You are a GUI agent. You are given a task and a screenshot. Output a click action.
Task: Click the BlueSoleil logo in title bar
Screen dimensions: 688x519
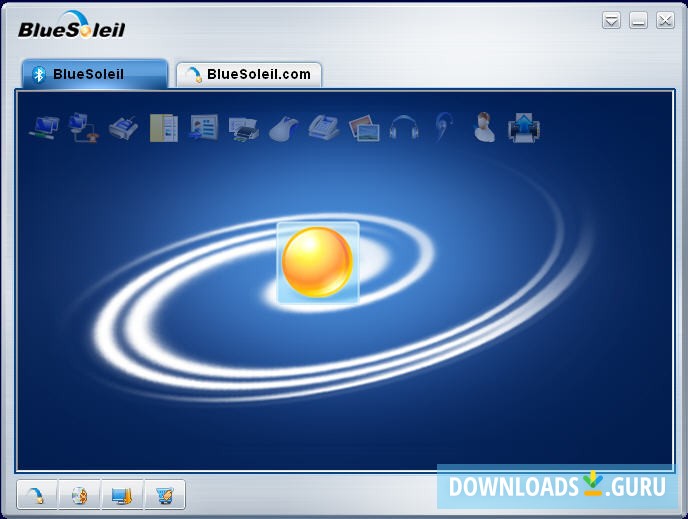click(x=72, y=26)
